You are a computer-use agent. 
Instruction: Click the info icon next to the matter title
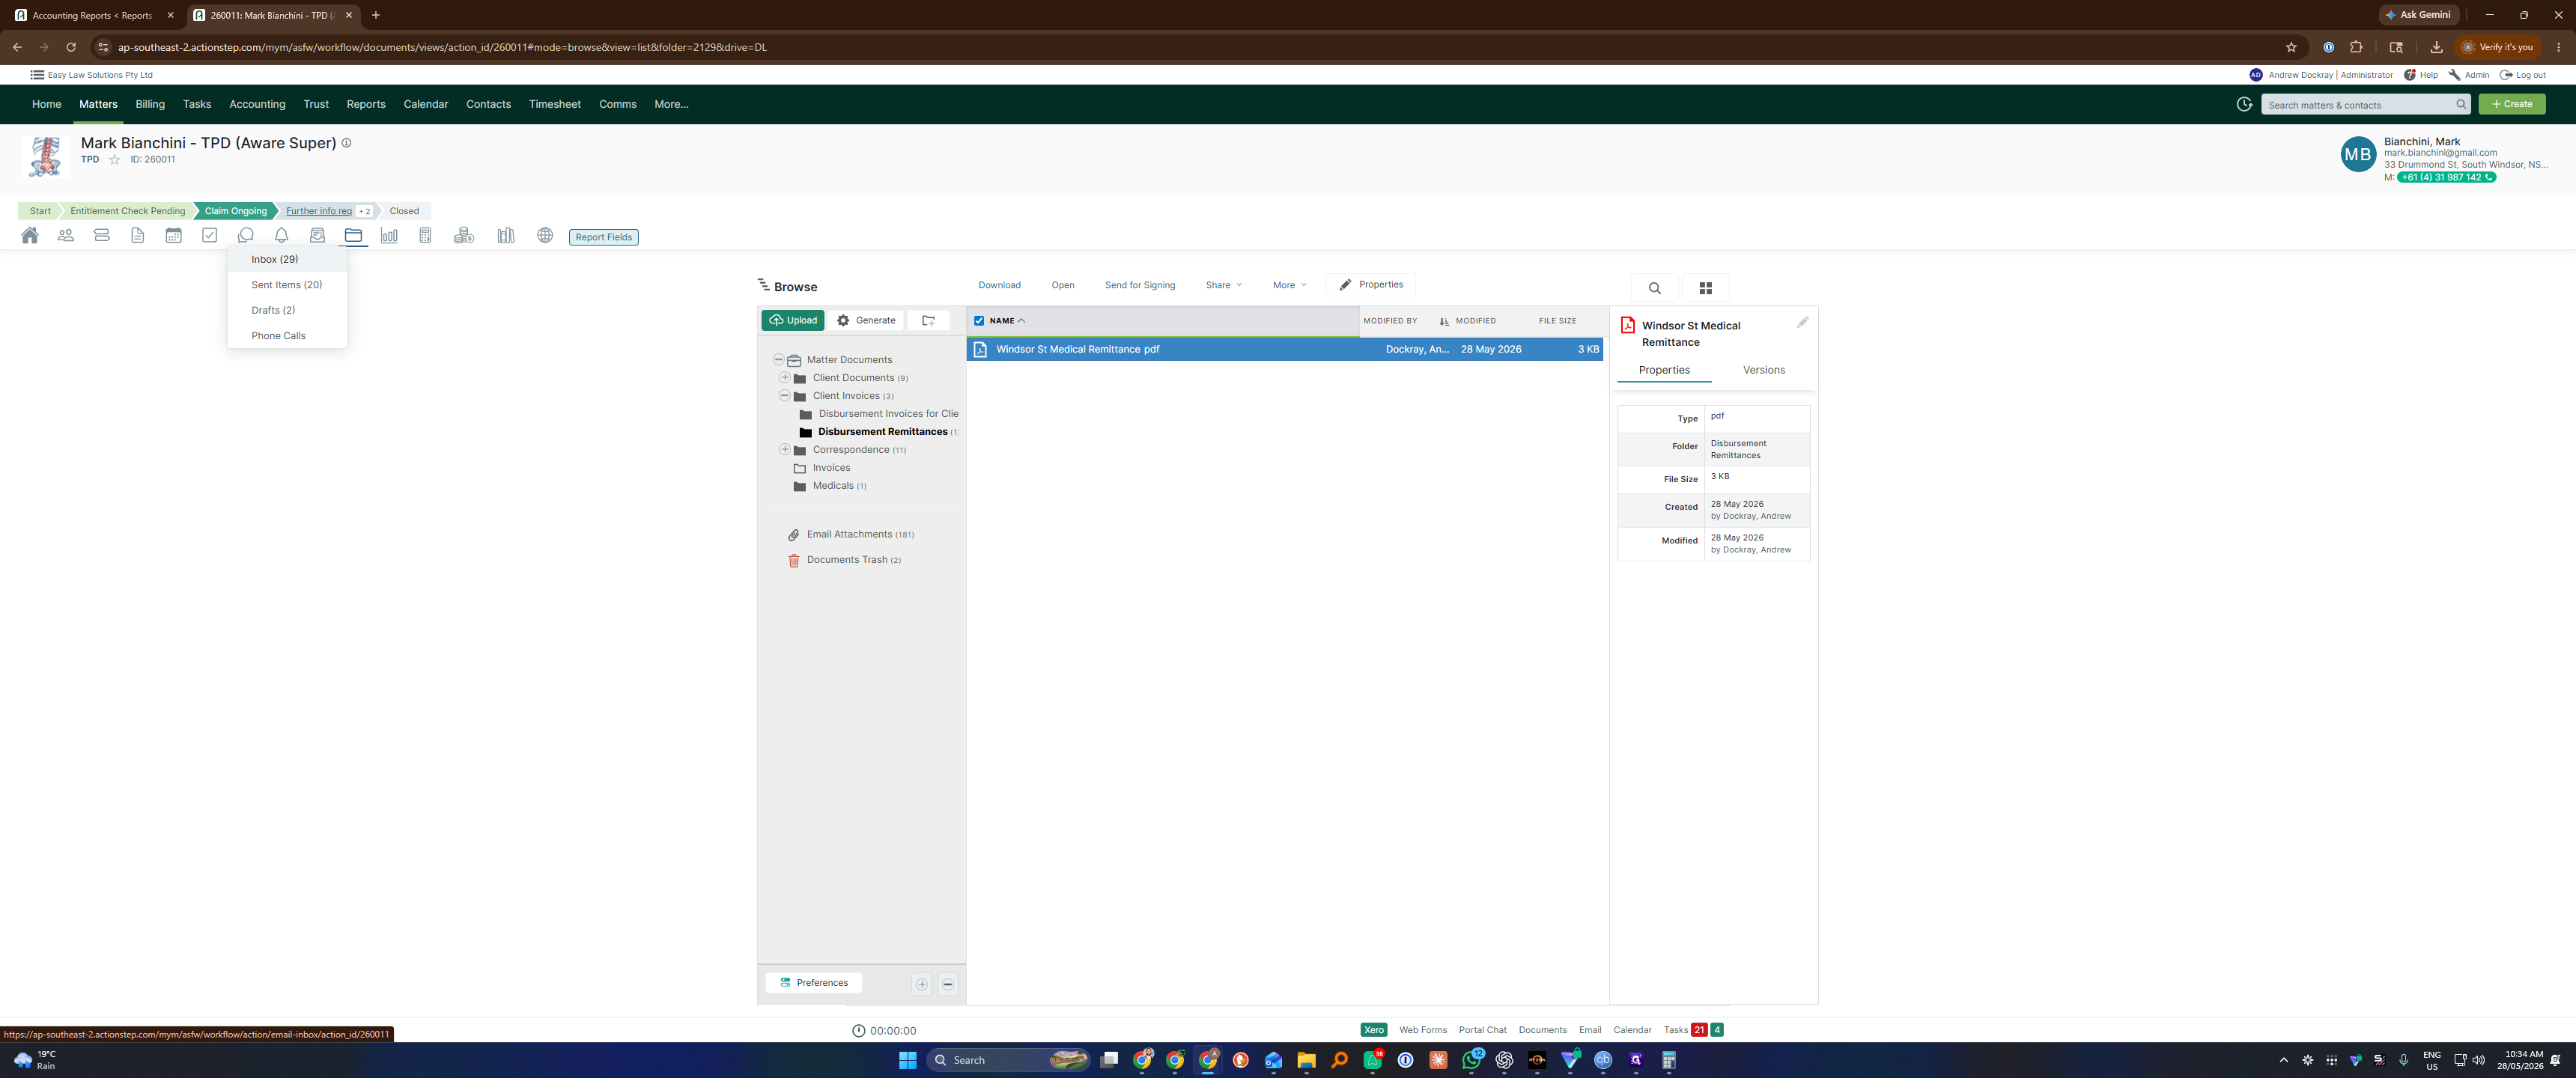coord(347,143)
